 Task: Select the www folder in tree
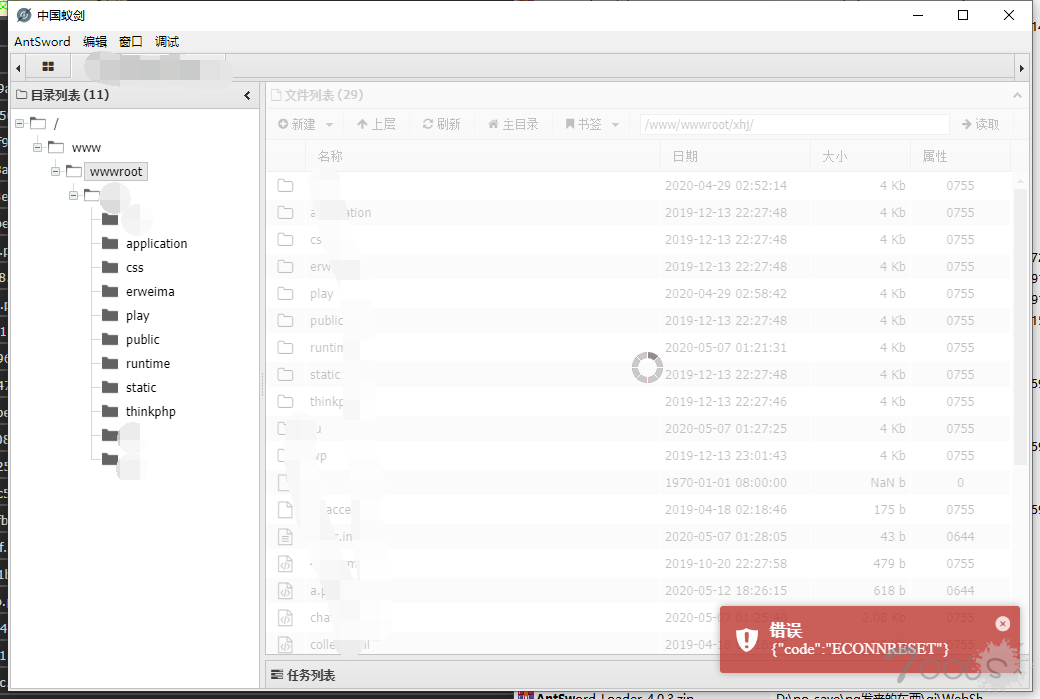[86, 148]
